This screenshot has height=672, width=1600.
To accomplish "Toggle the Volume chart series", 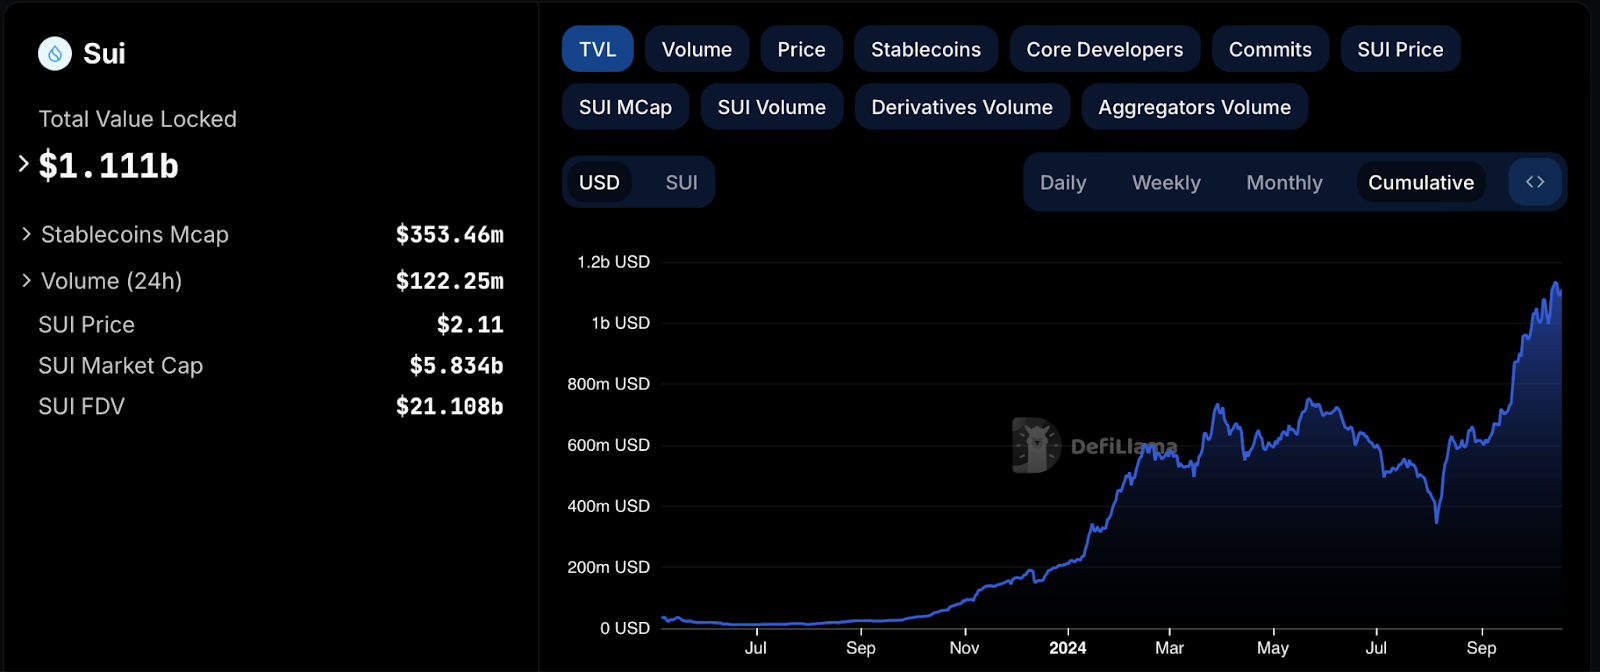I will tap(697, 49).
